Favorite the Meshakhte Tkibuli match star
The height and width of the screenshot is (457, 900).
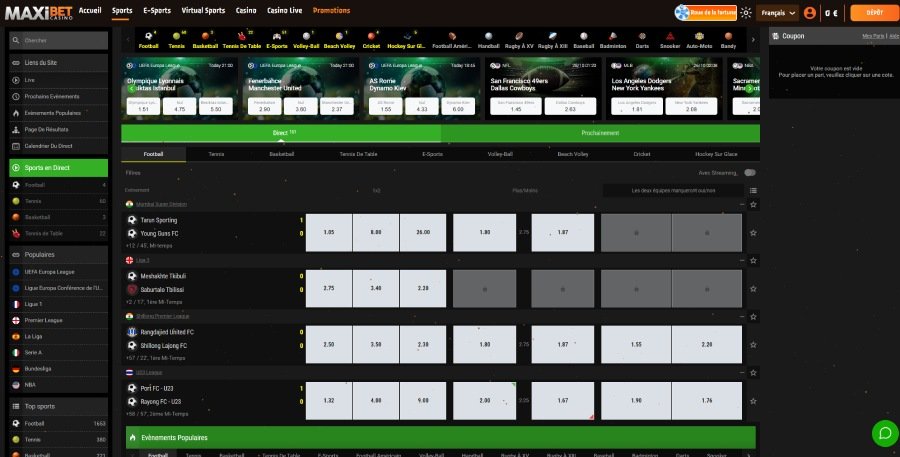click(753, 289)
